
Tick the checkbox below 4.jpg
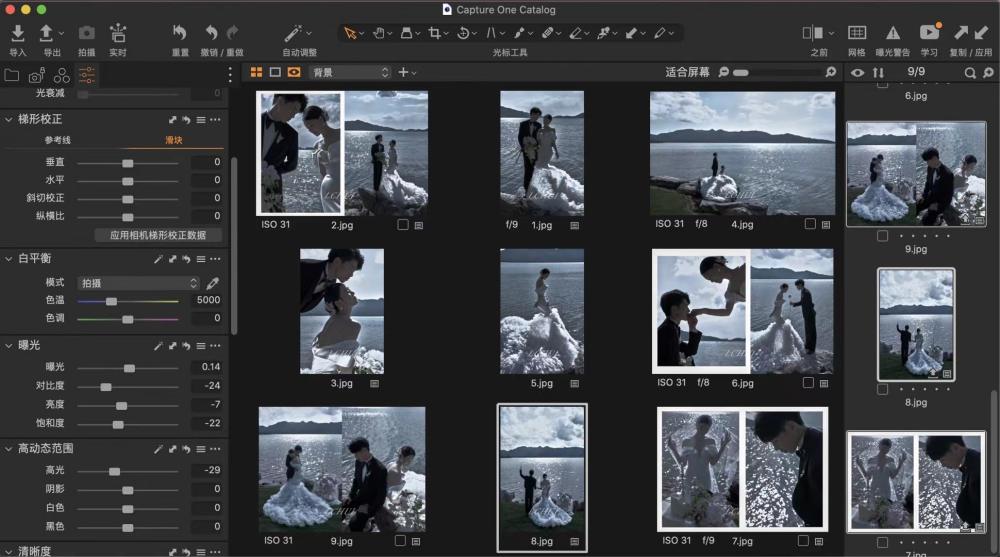810,225
